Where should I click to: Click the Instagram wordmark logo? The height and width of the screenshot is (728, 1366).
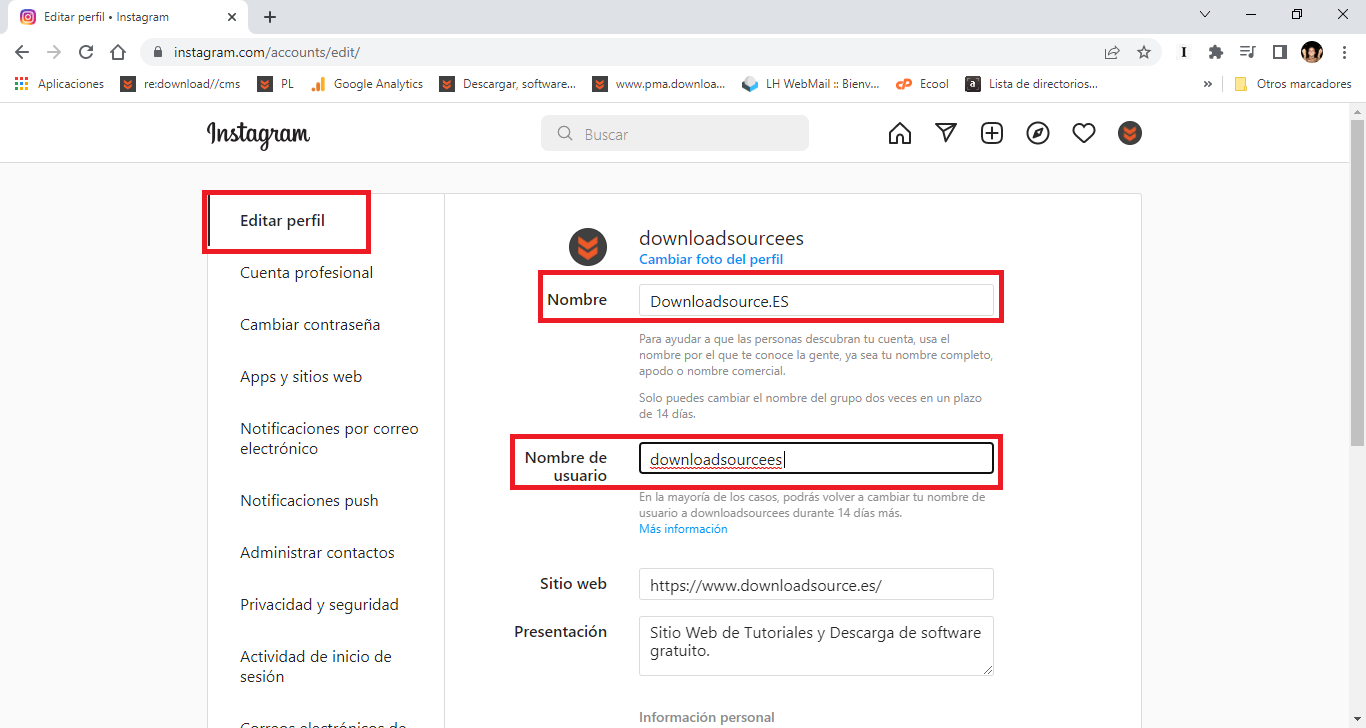(x=258, y=134)
